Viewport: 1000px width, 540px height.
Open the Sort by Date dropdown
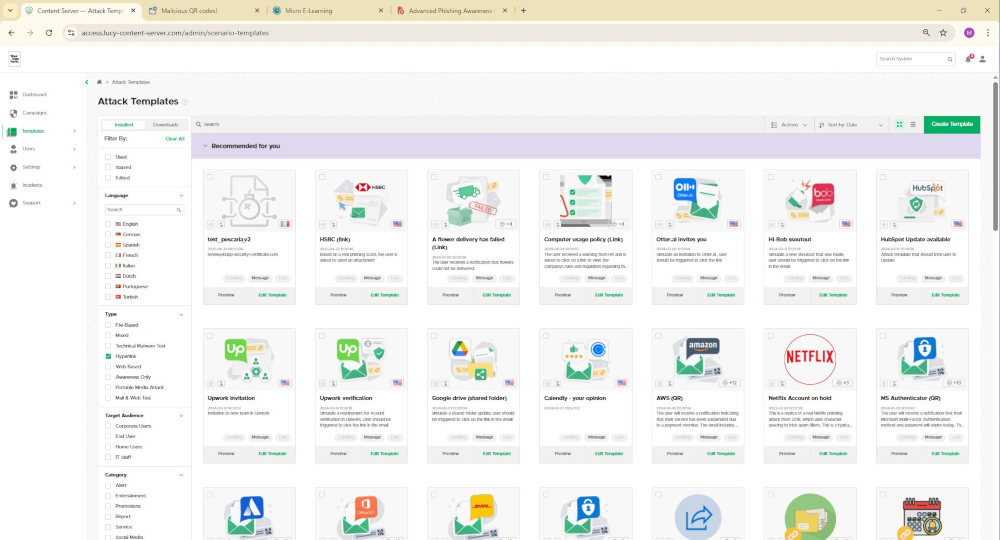(x=851, y=125)
